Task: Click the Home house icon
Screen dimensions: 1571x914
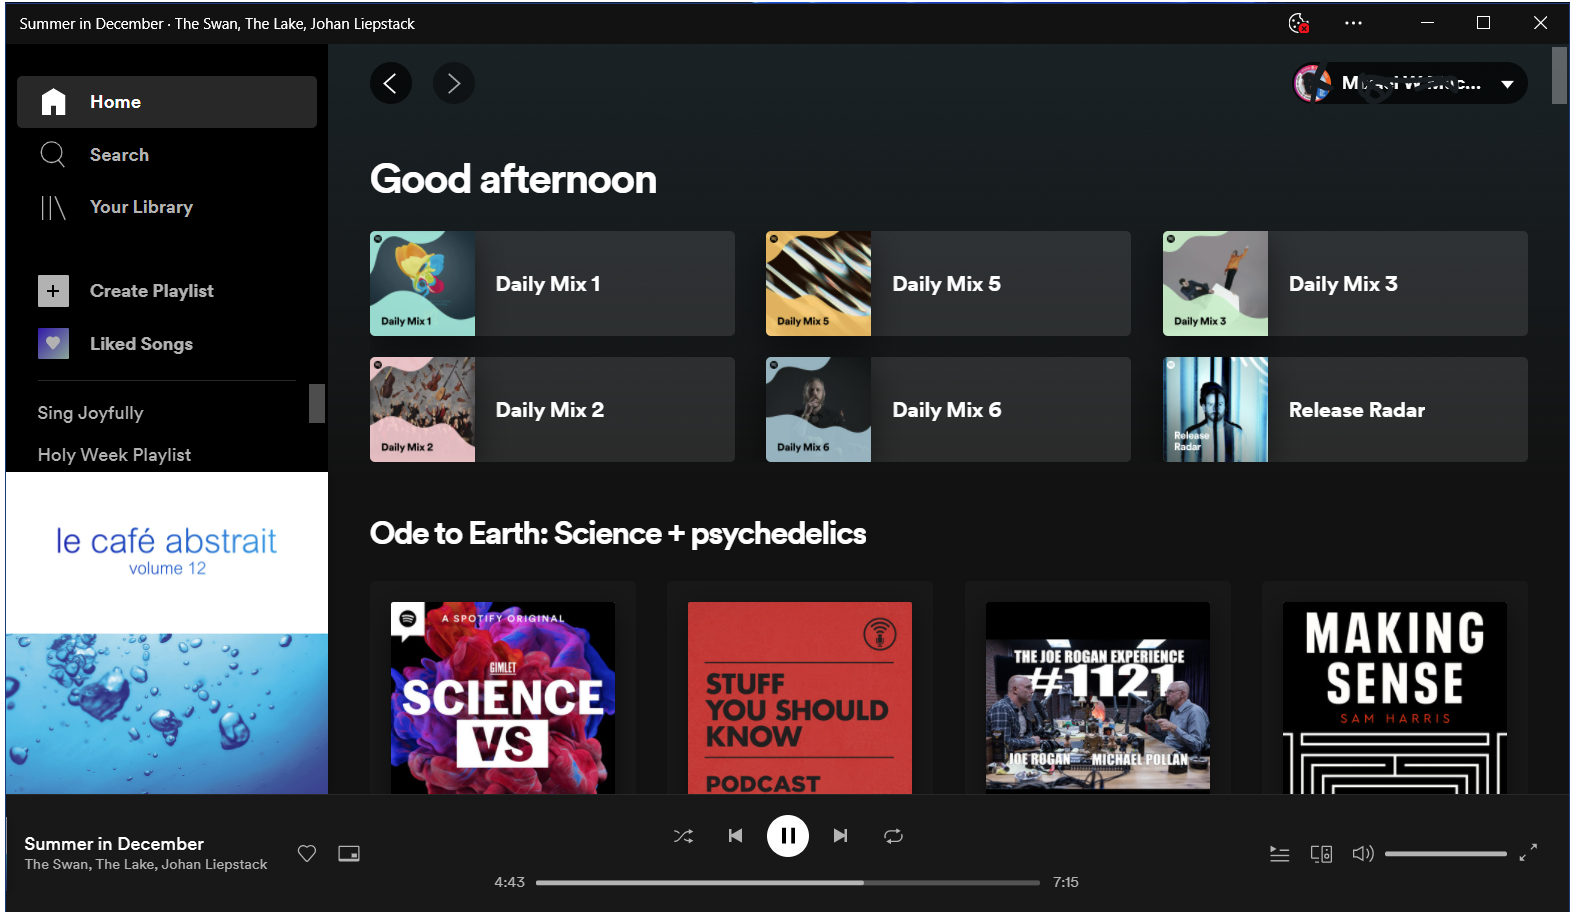Action: 53,102
